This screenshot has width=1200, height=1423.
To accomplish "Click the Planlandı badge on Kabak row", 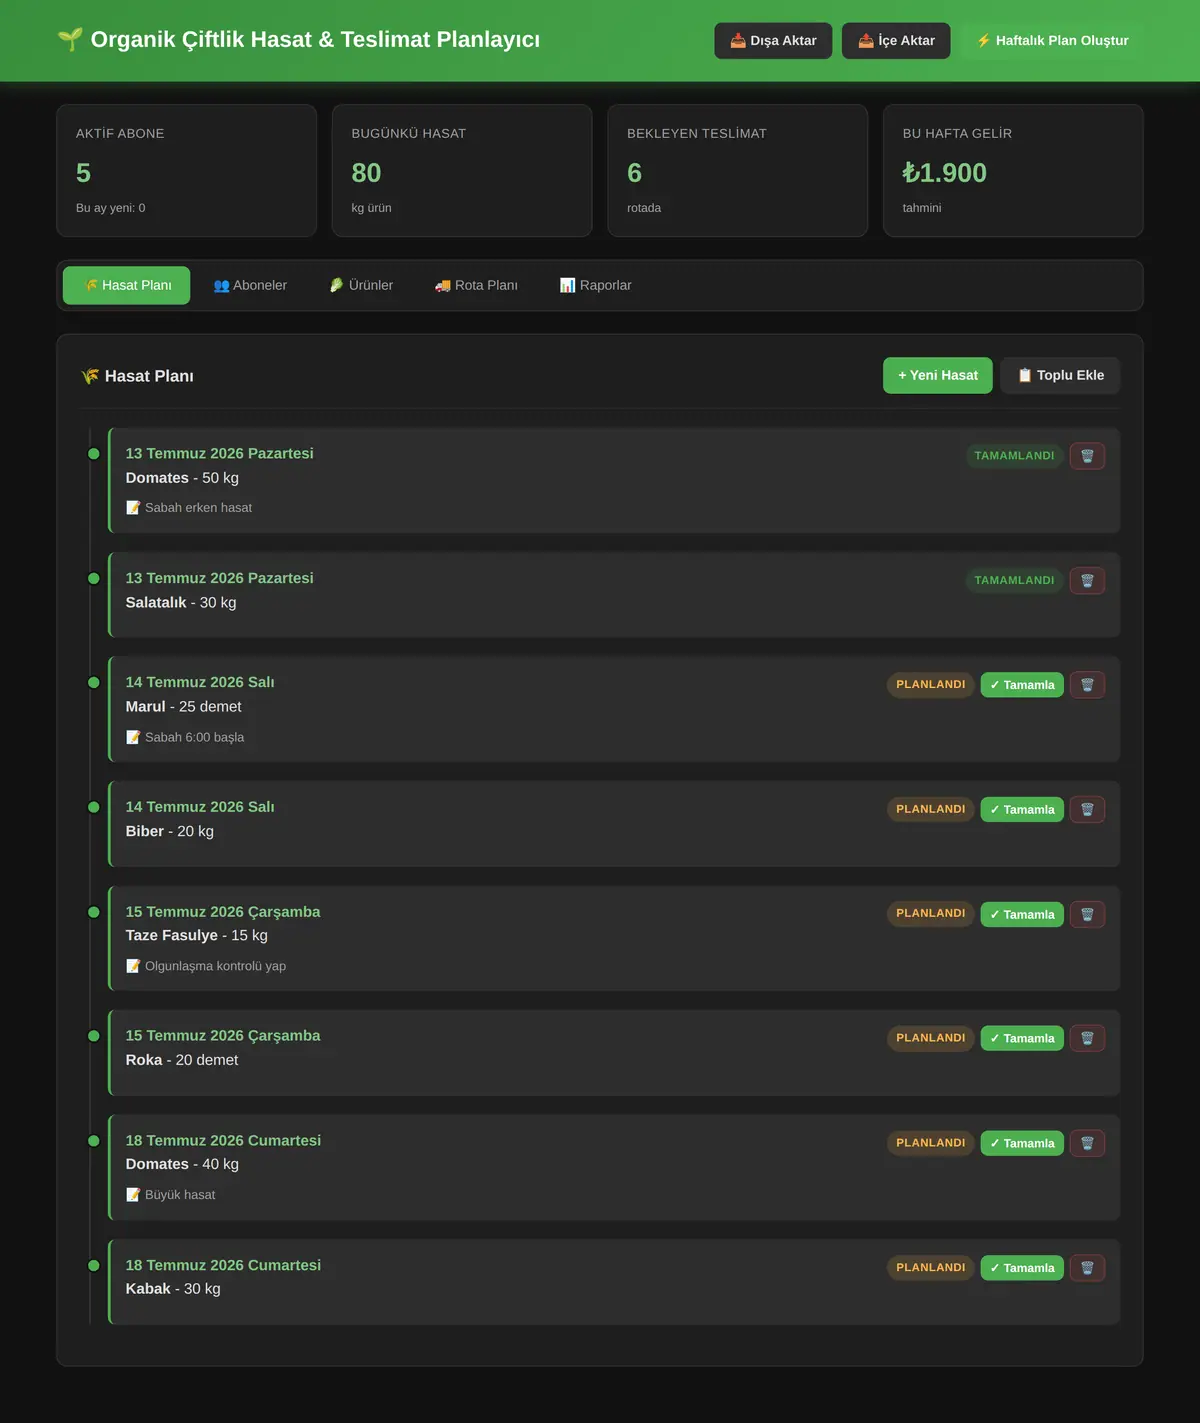I will (931, 1268).
